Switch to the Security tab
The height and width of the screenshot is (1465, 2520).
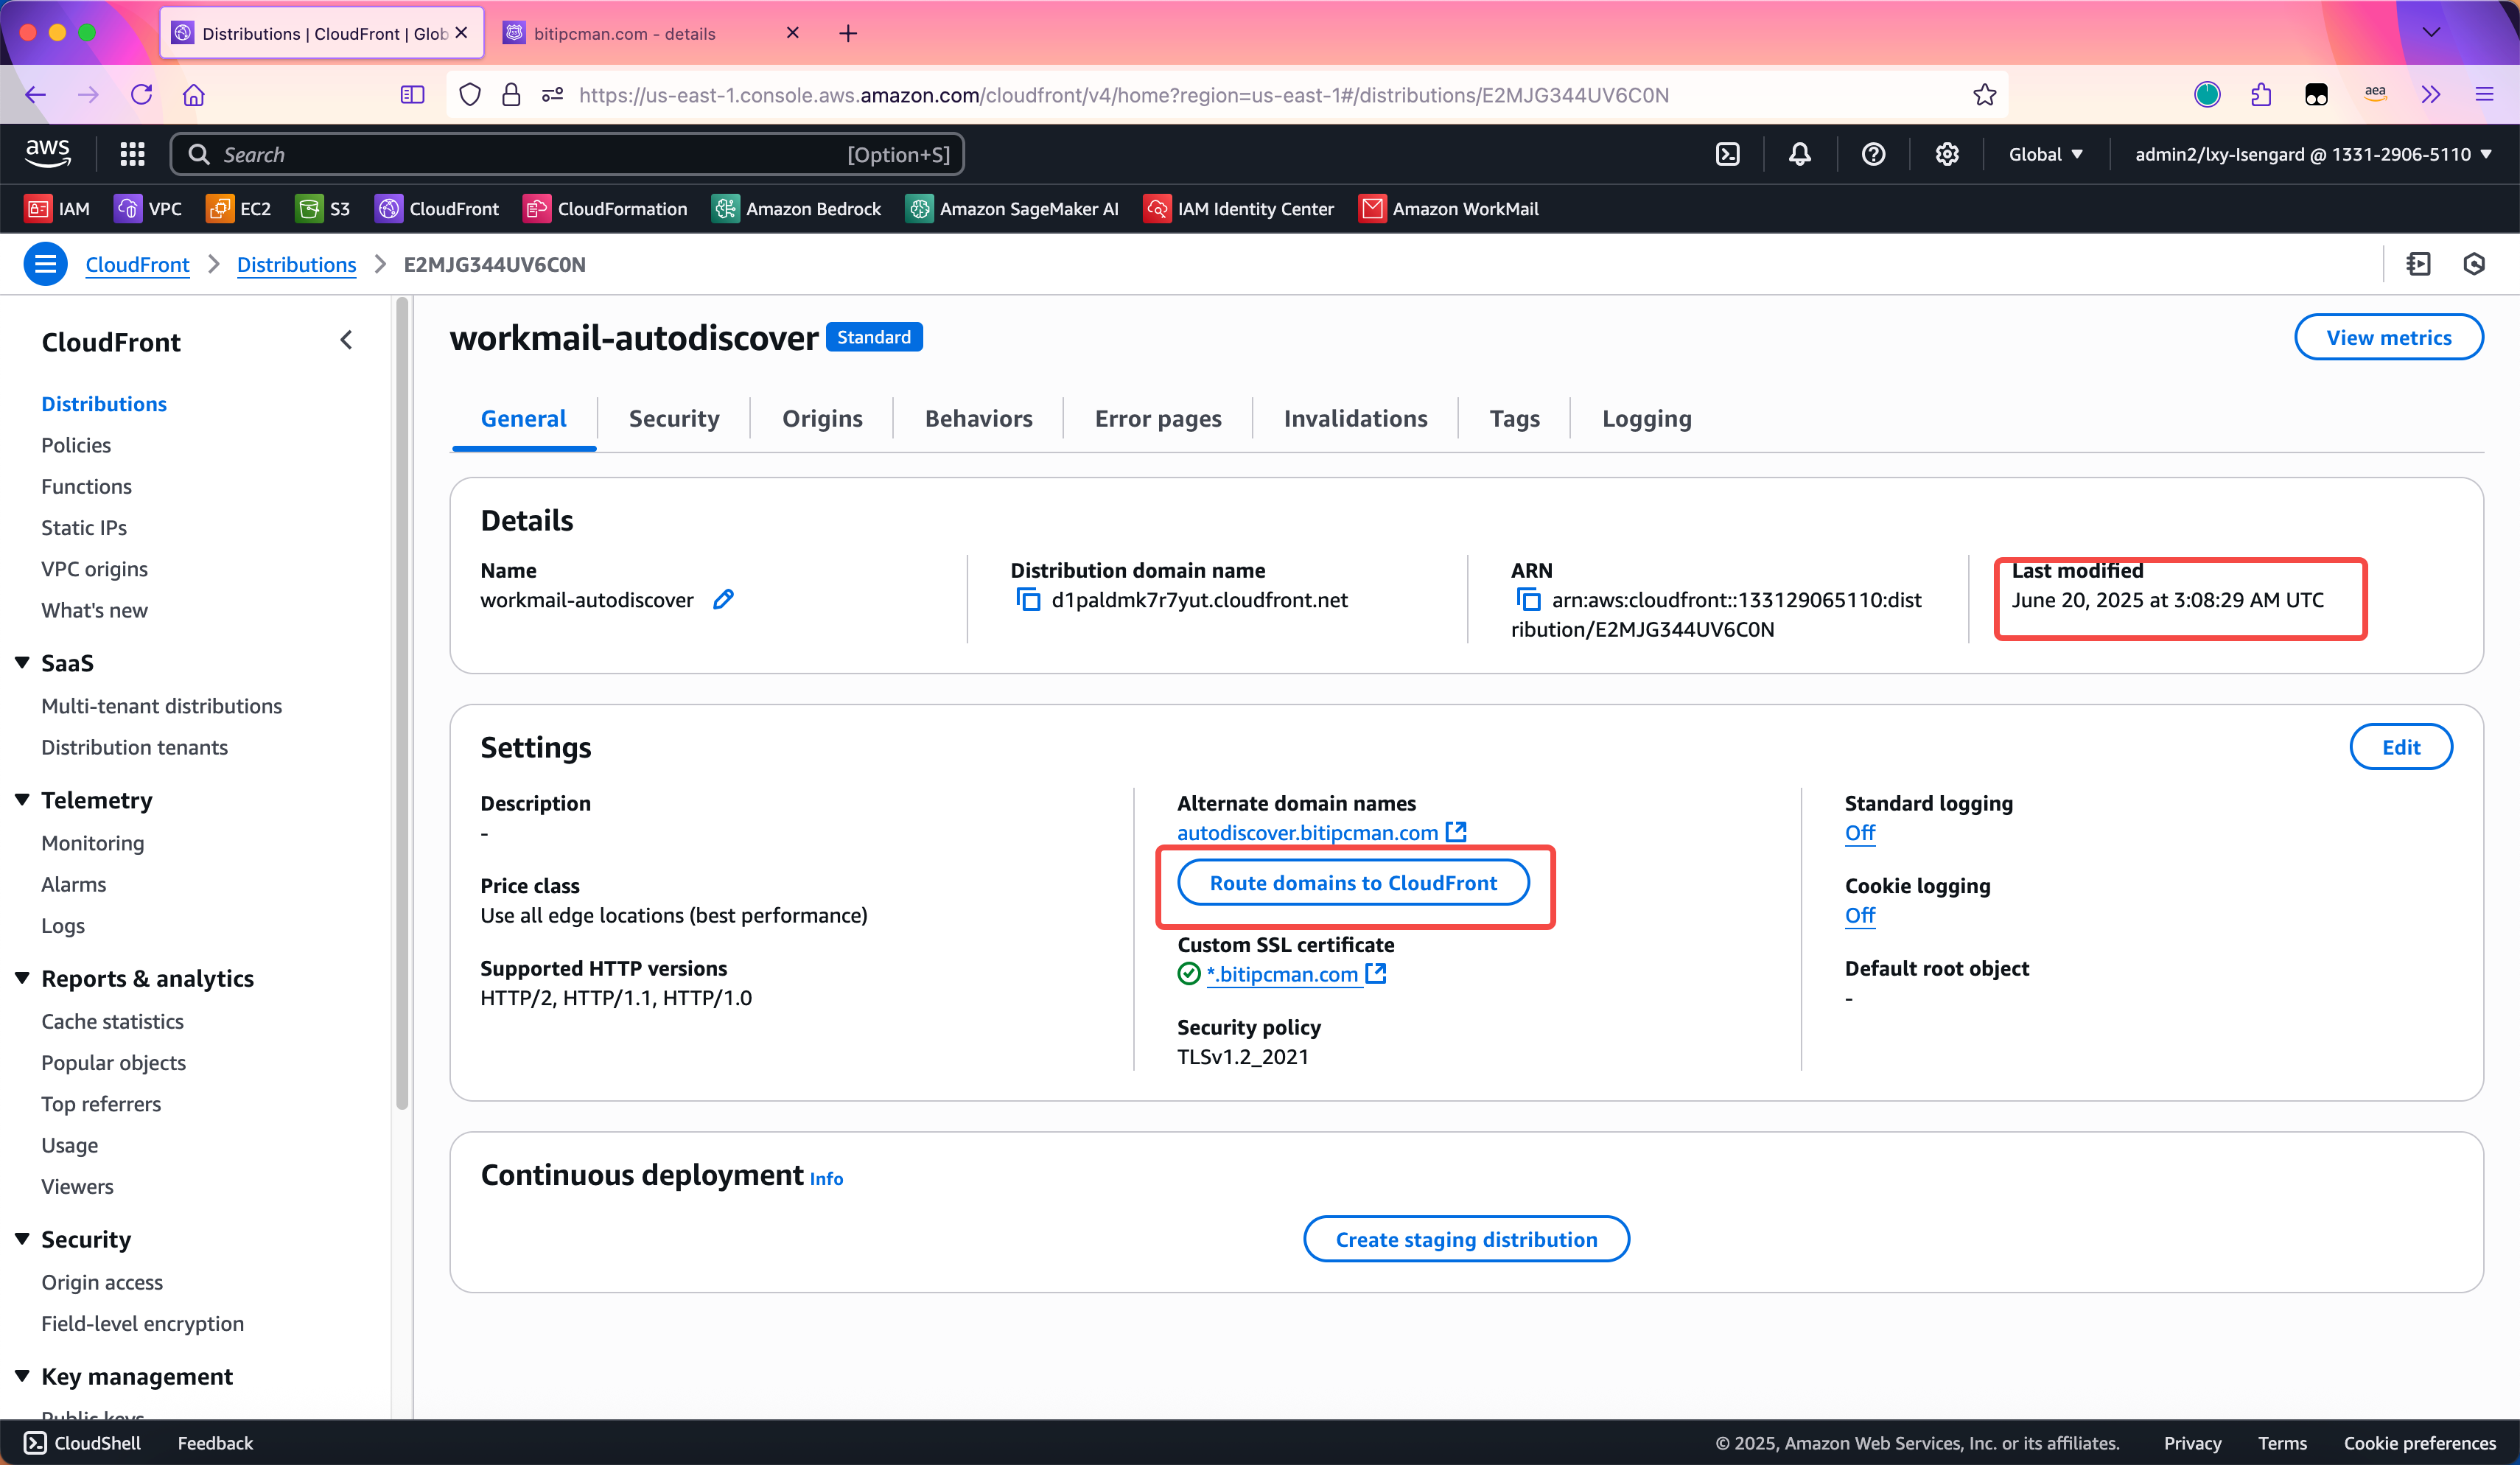click(x=673, y=418)
